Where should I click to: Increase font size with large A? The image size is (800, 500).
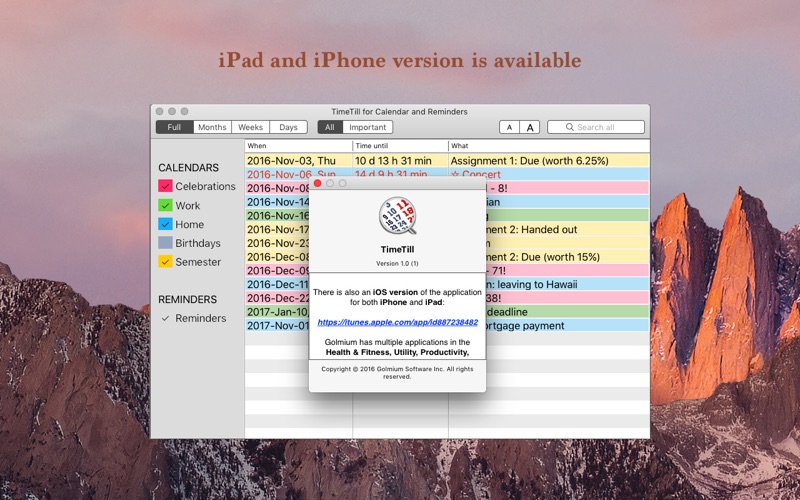coord(530,128)
